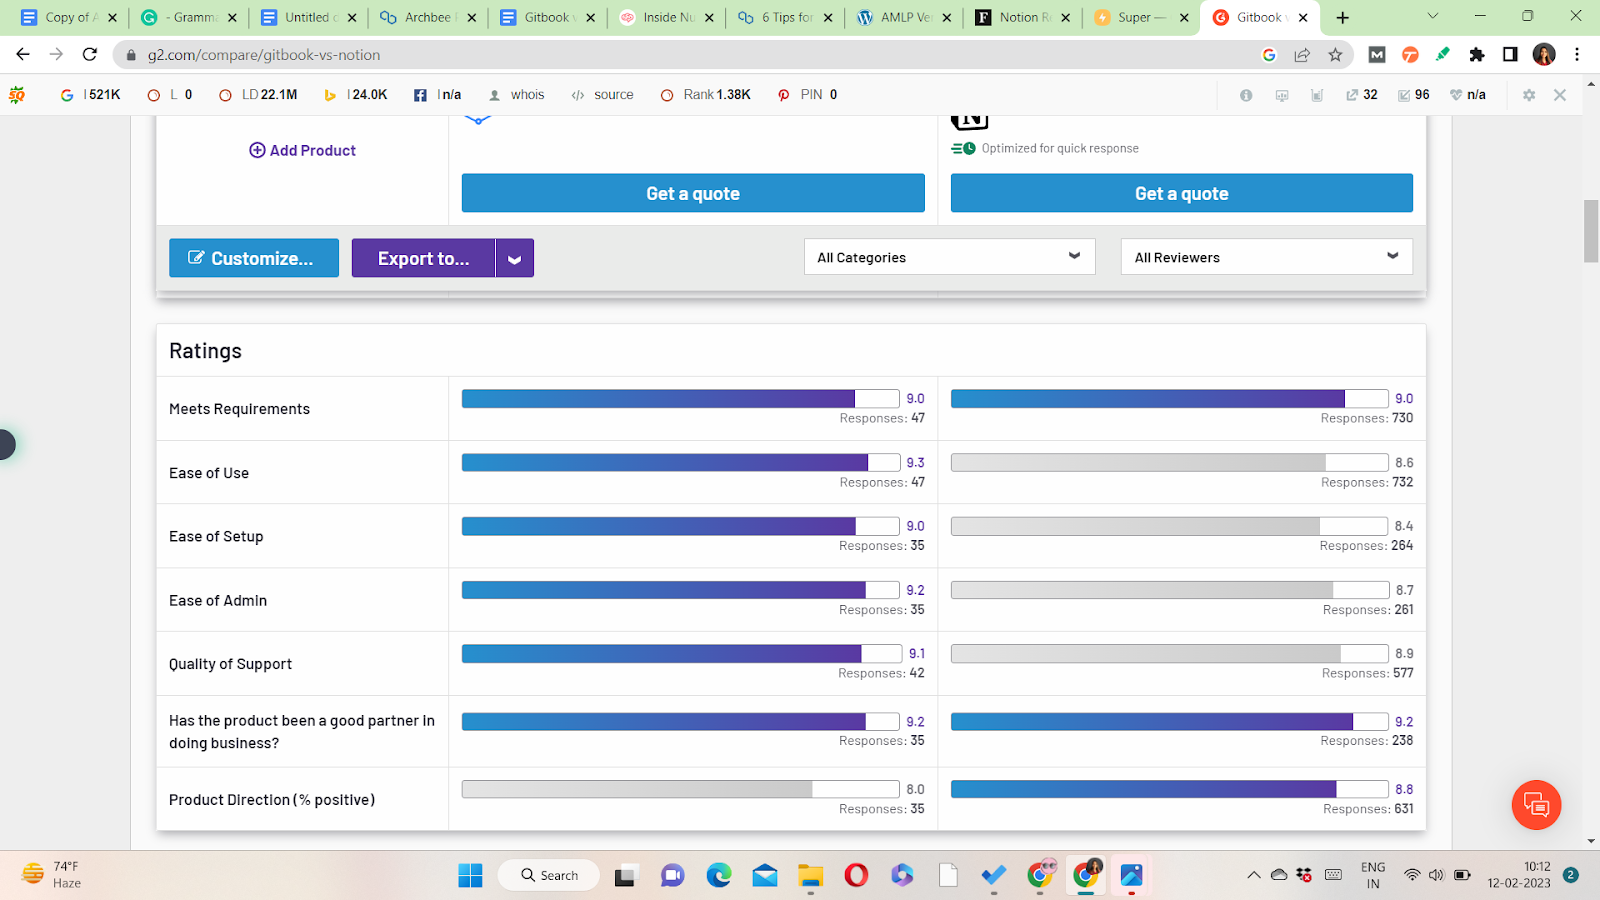Open the whois lookup for this page
This screenshot has width=1600, height=900.
[517, 94]
